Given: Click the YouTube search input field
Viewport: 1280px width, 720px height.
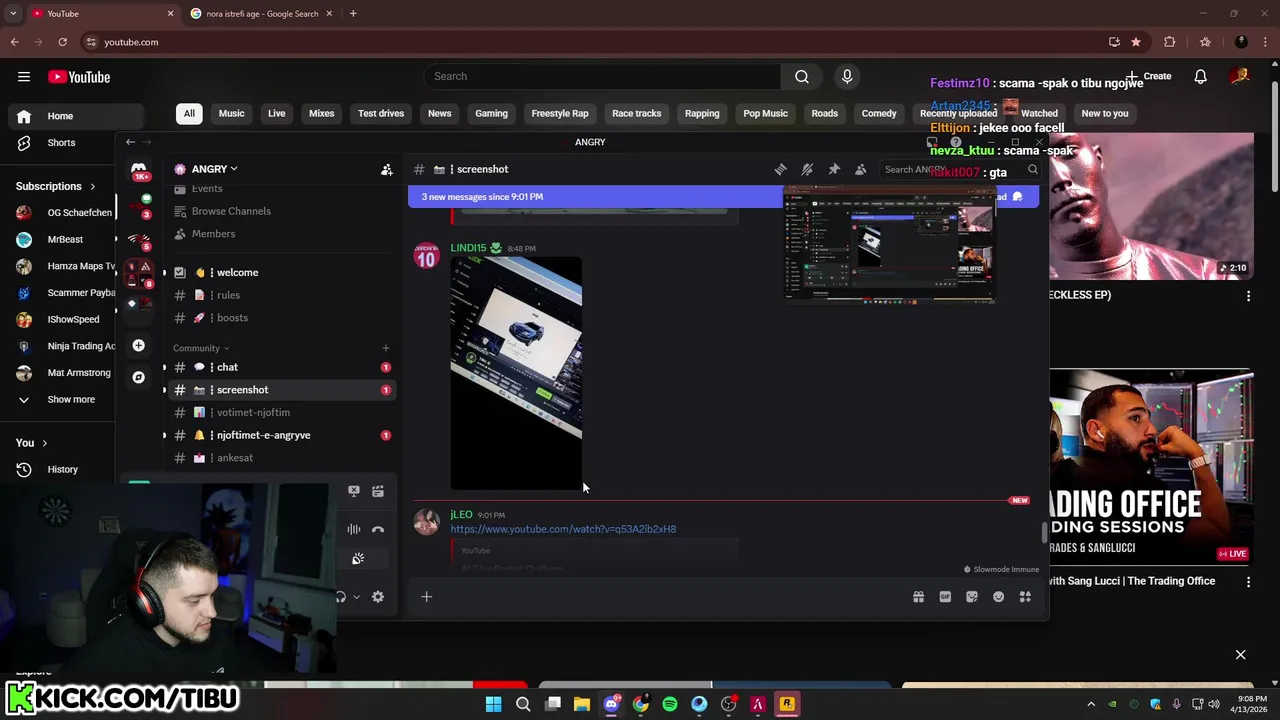Looking at the screenshot, I should pyautogui.click(x=603, y=77).
